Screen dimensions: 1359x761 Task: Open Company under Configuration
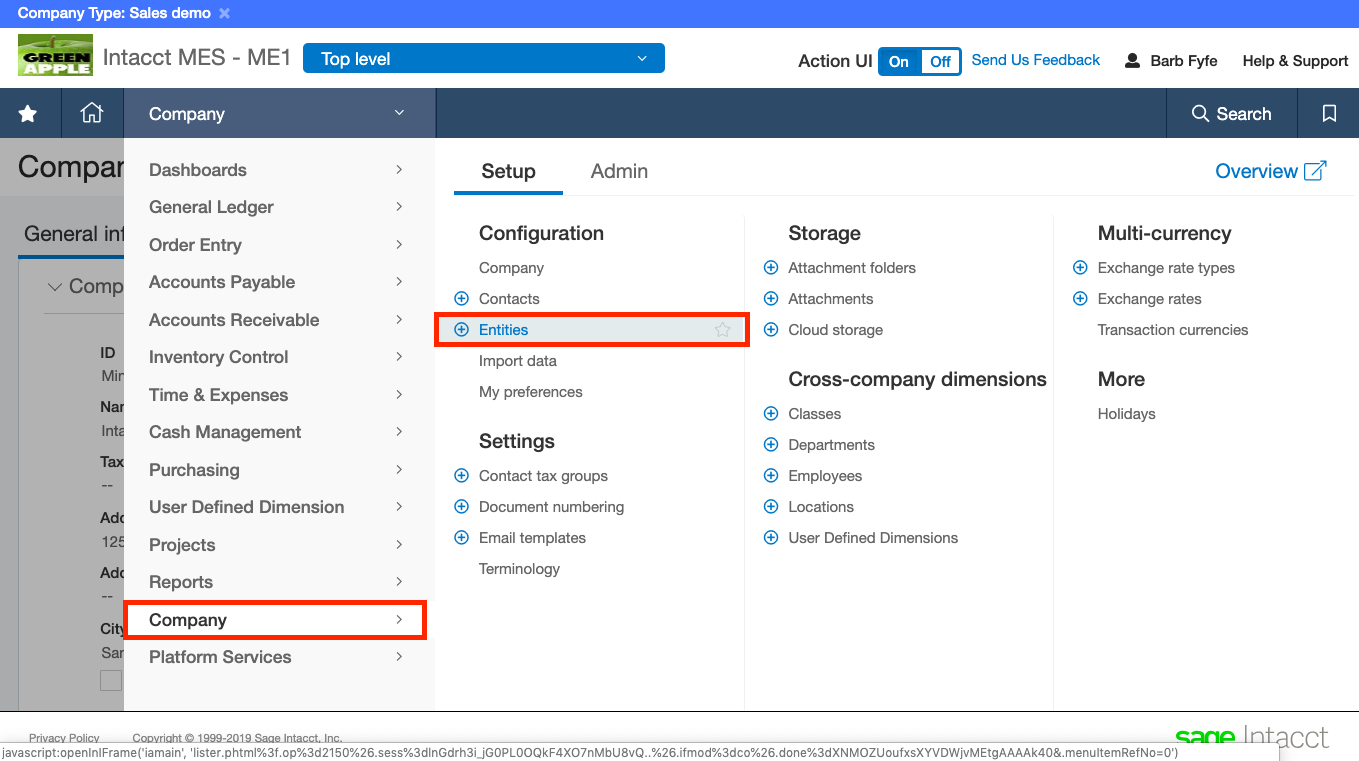(x=511, y=268)
